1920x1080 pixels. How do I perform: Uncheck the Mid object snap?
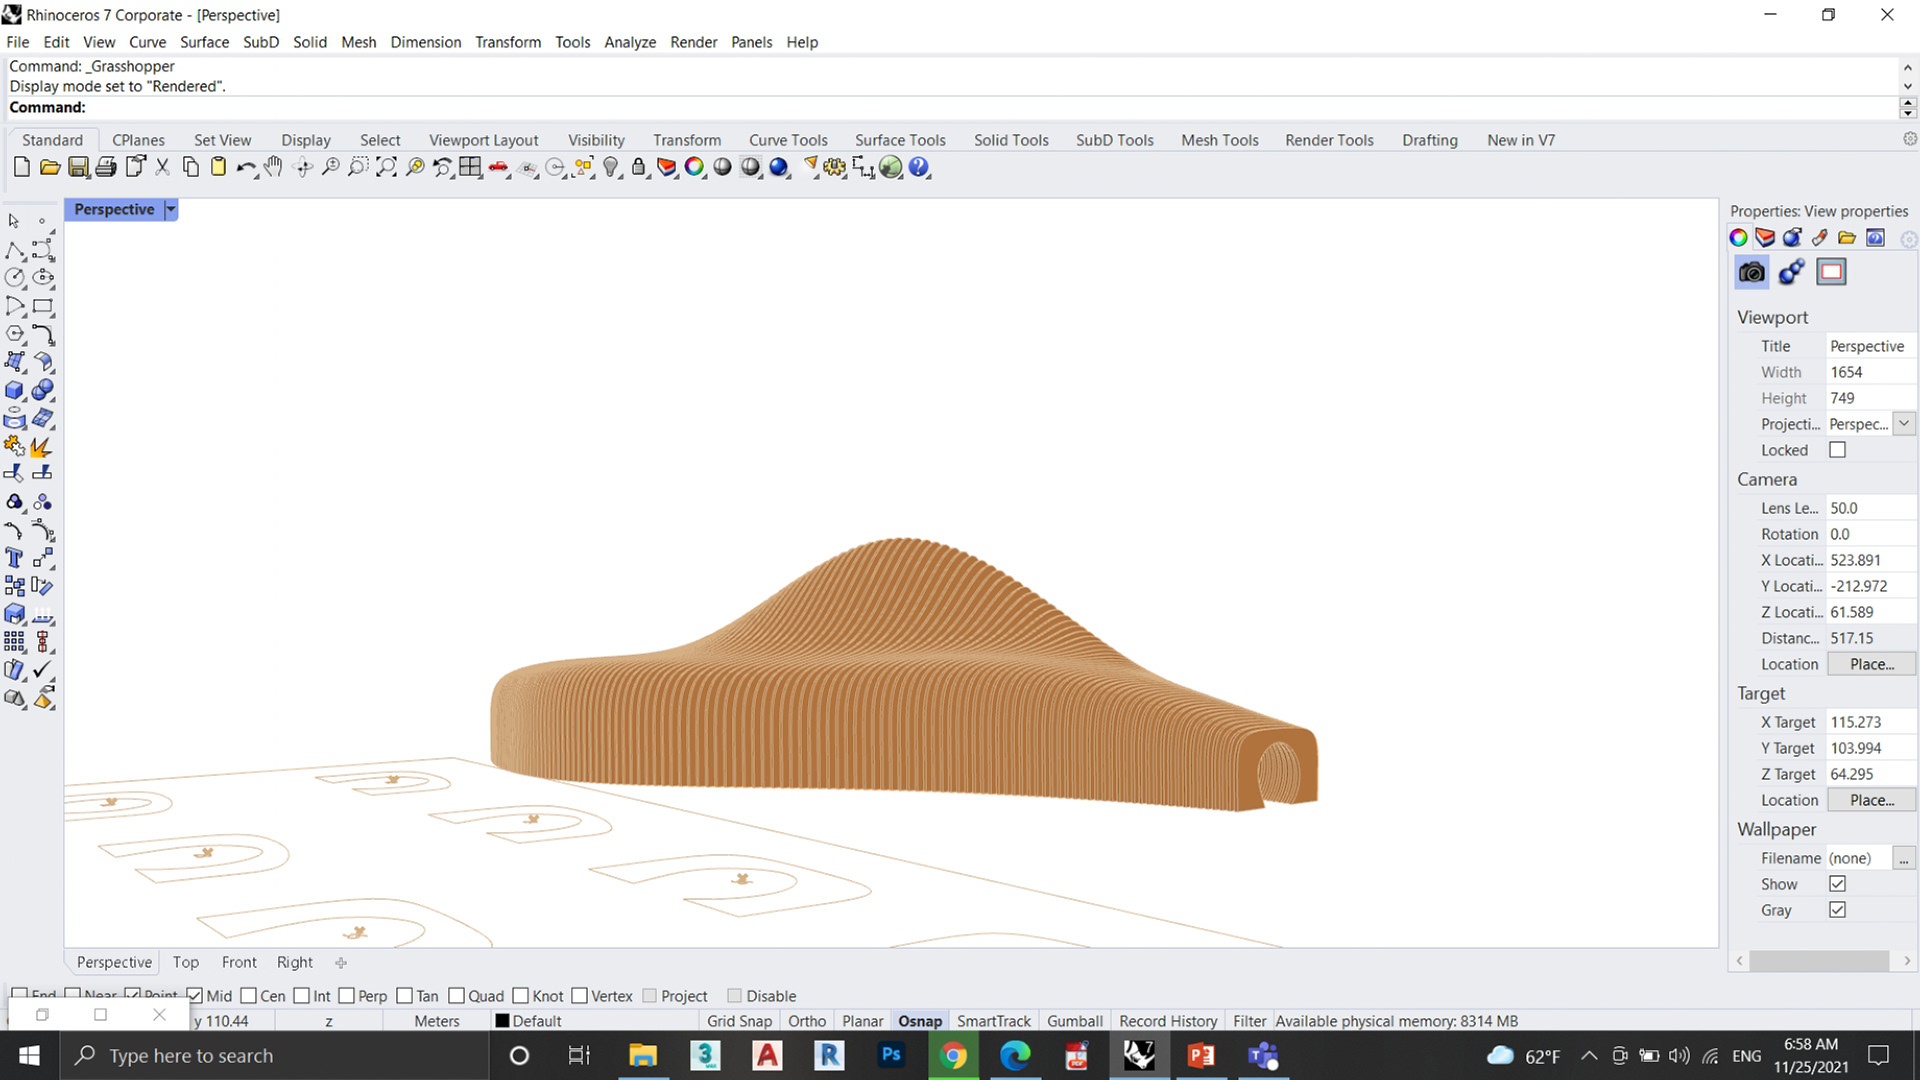pos(195,996)
